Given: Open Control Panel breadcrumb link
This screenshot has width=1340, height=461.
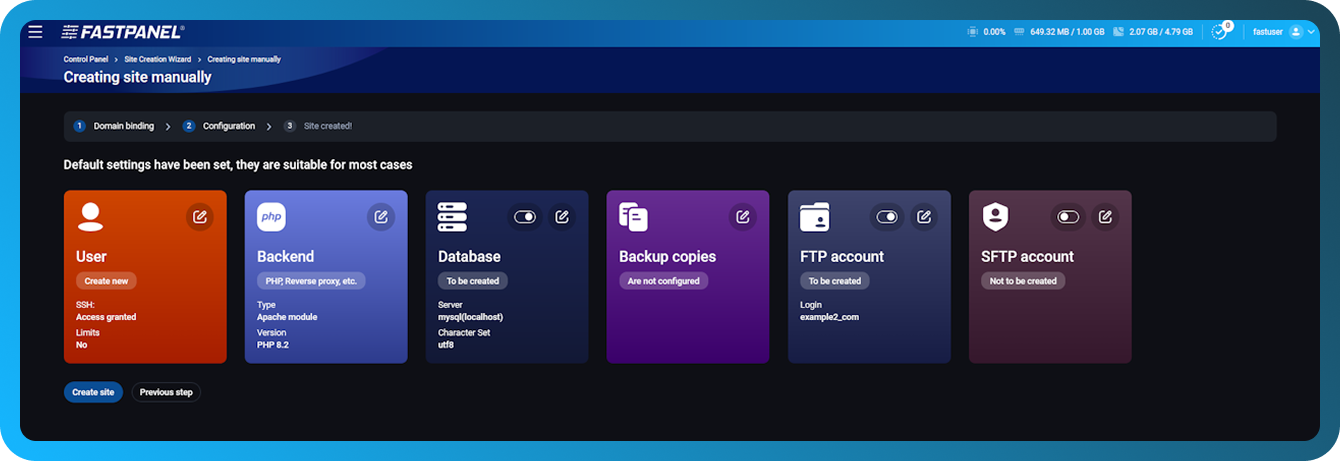Looking at the screenshot, I should click(85, 60).
